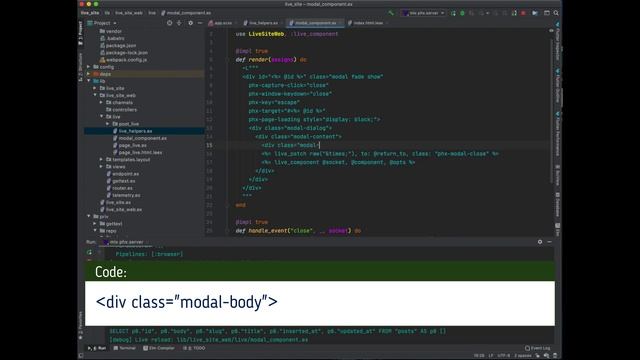Click live_site in the breadcrumb bar
Screen dimensions: 640x360
tap(90, 13)
